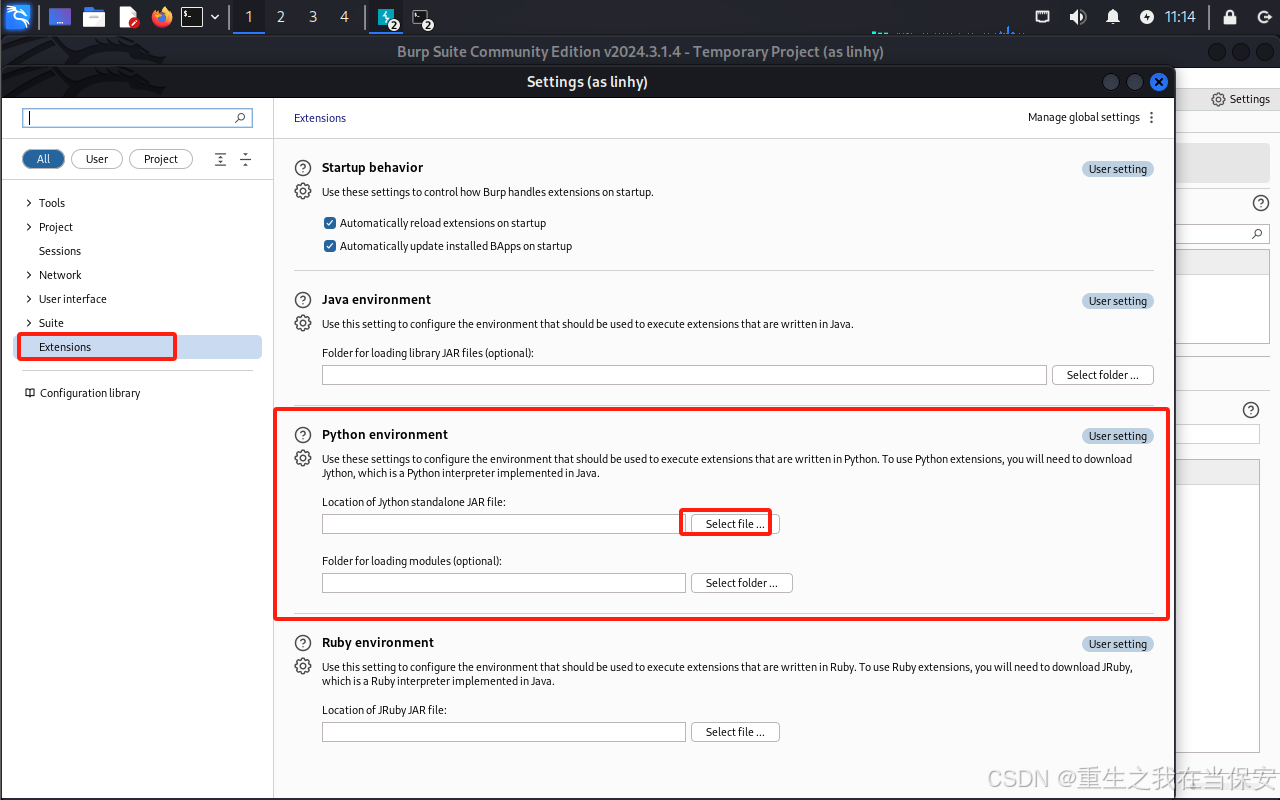This screenshot has width=1280, height=800.
Task: Expand the Suite tree node
Action: (28, 323)
